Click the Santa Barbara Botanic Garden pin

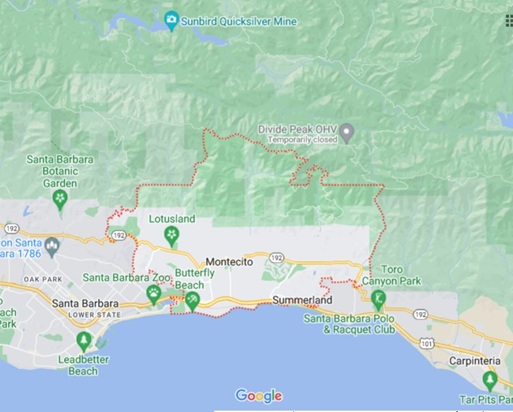point(60,199)
